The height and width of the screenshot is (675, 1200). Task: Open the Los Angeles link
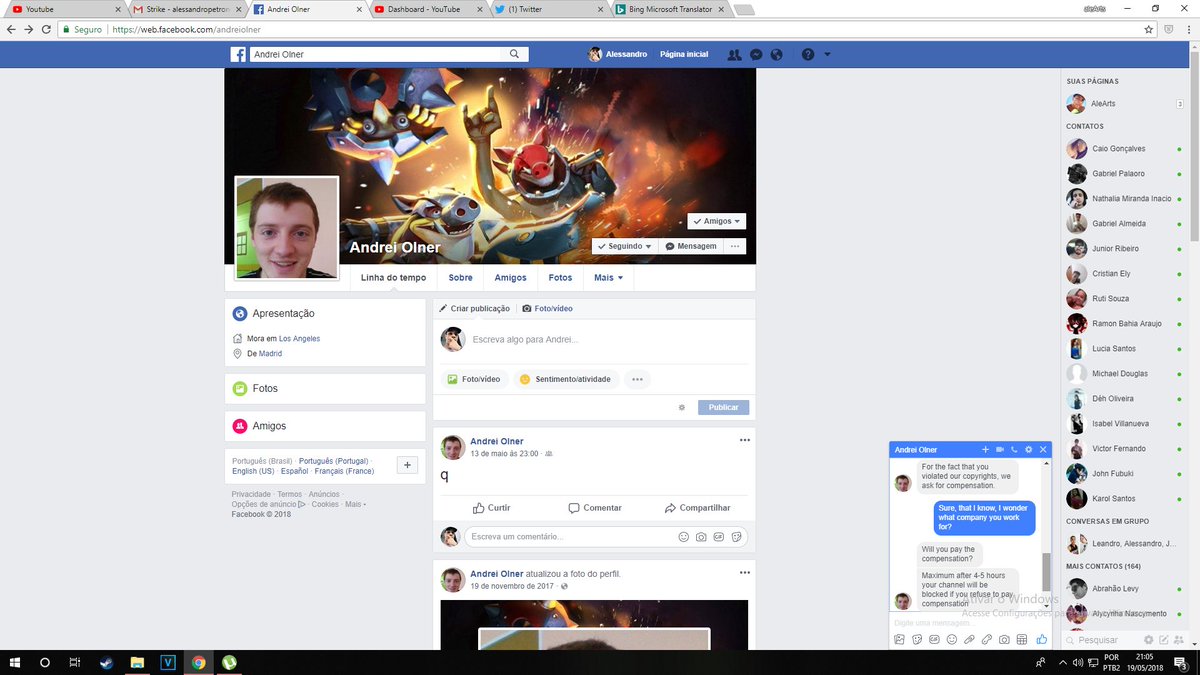[299, 339]
